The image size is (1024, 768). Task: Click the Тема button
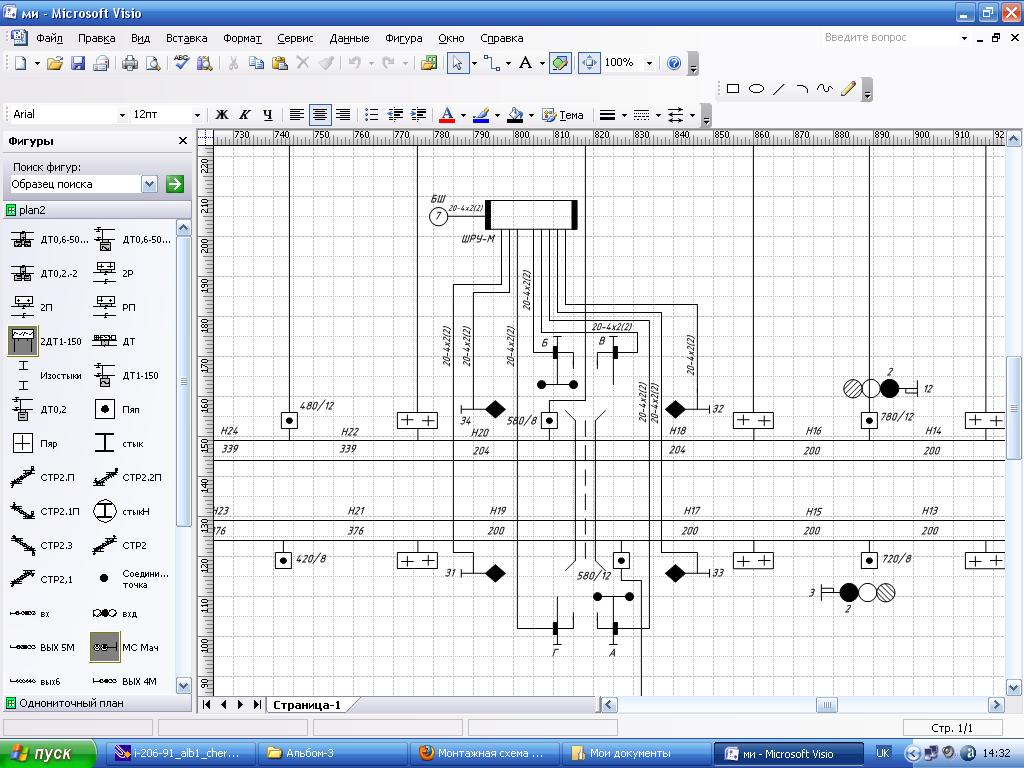tap(563, 115)
